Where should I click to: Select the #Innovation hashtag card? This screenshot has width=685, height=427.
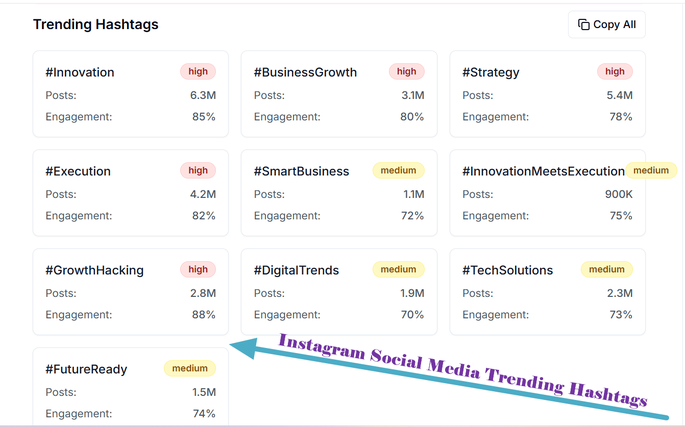pyautogui.click(x=130, y=94)
